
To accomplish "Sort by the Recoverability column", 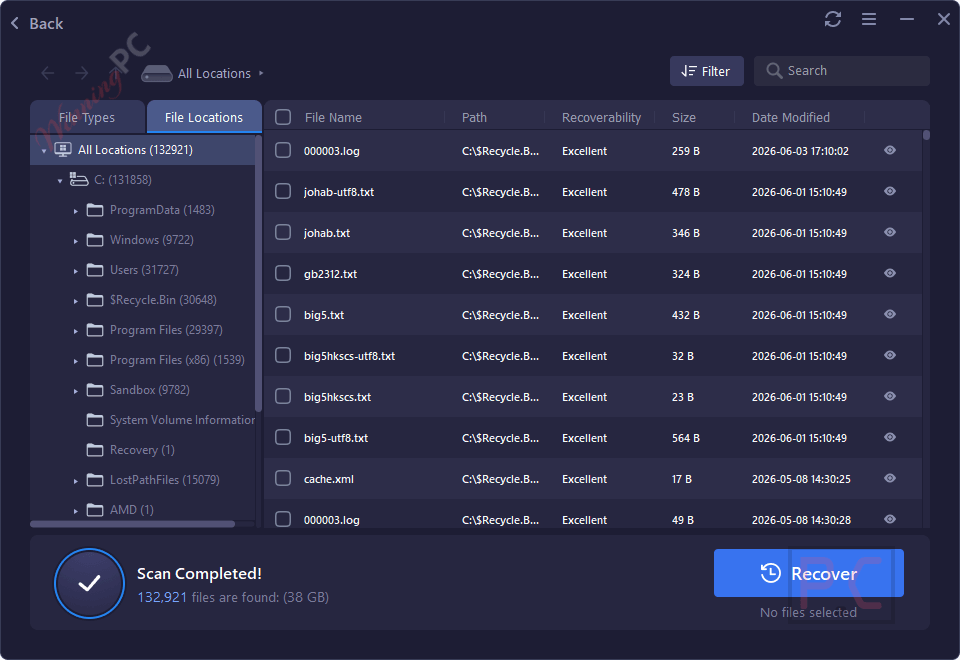I will (x=601, y=118).
